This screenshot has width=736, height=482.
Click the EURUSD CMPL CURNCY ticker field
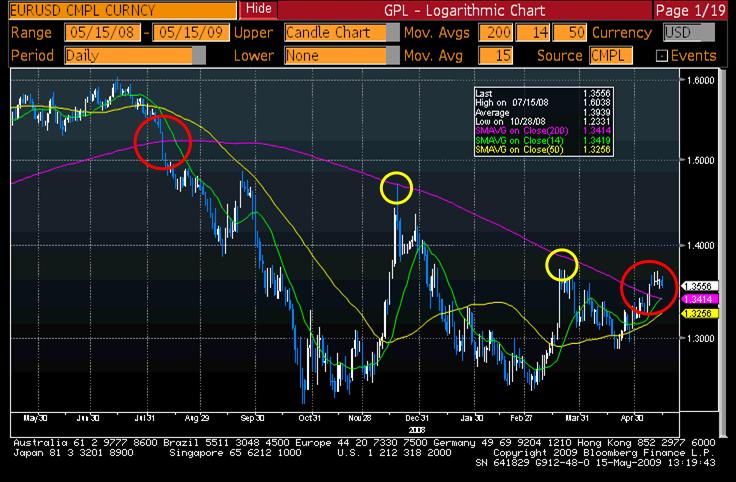pyautogui.click(x=119, y=10)
